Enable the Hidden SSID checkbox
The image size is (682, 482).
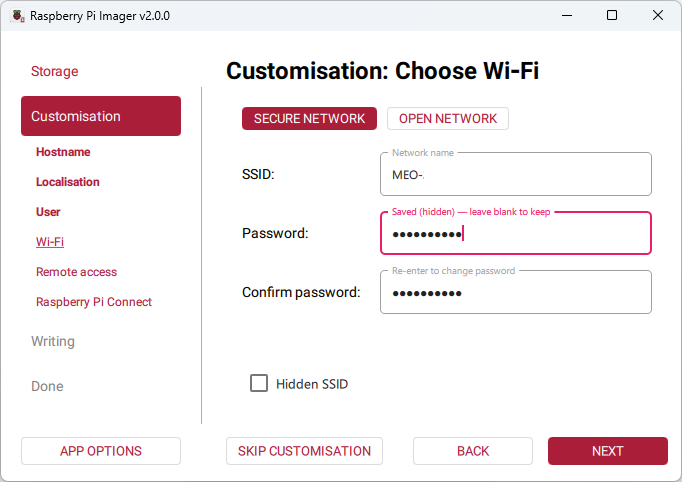coord(259,383)
